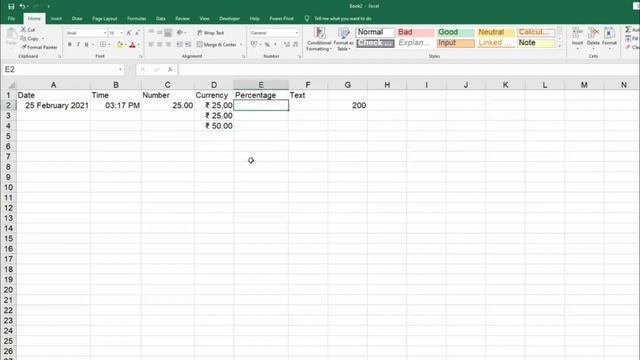Apply the Note cell style

point(536,43)
